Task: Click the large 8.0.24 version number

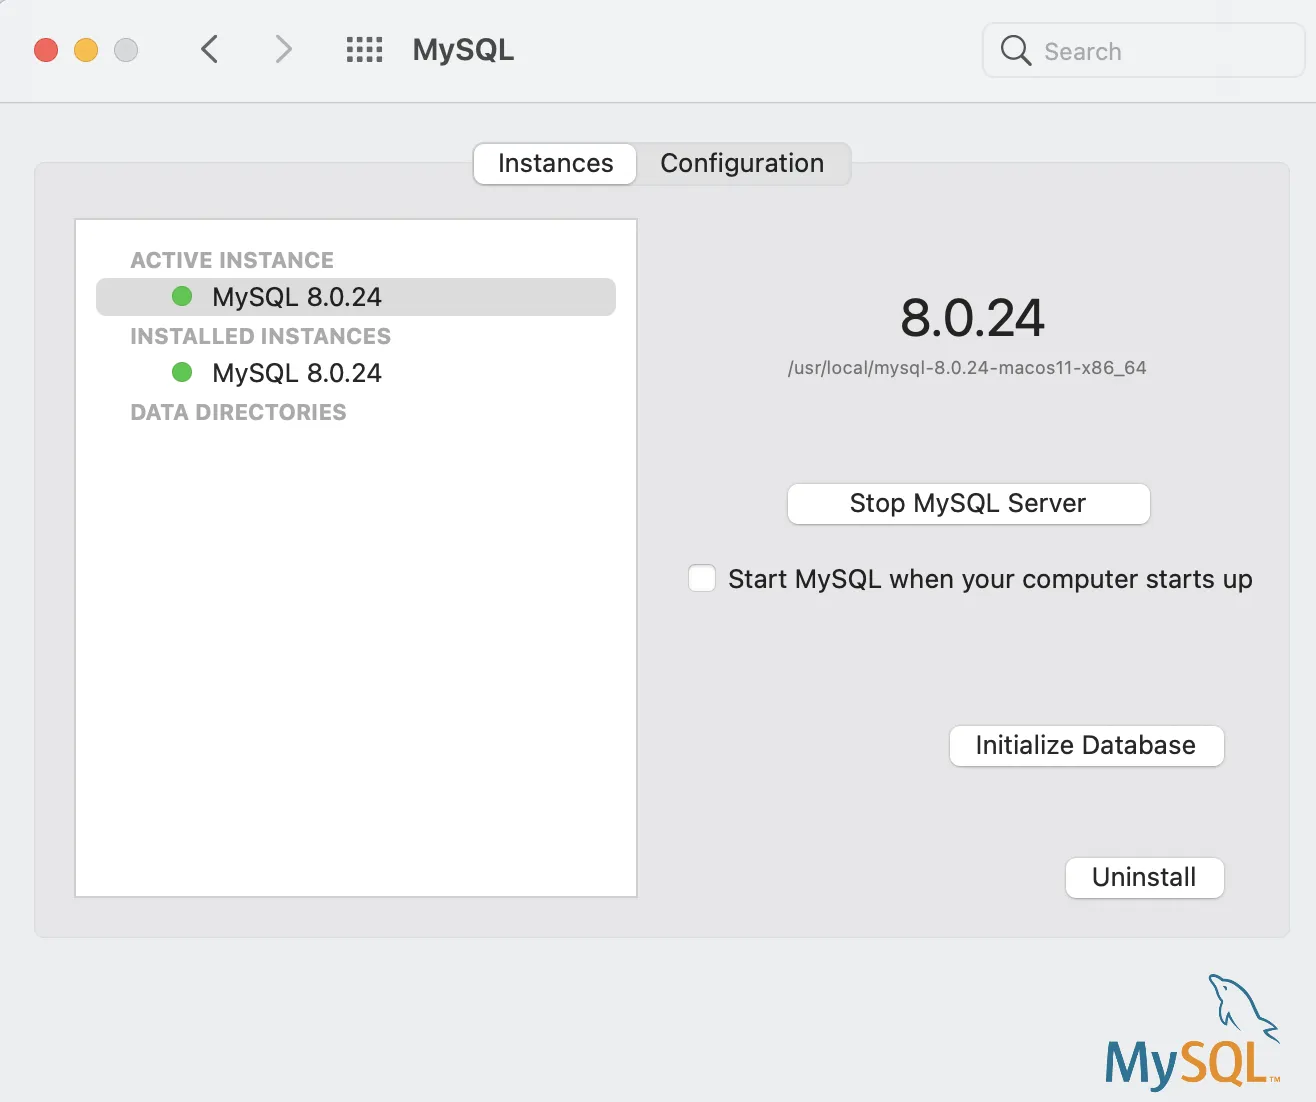Action: 972,318
